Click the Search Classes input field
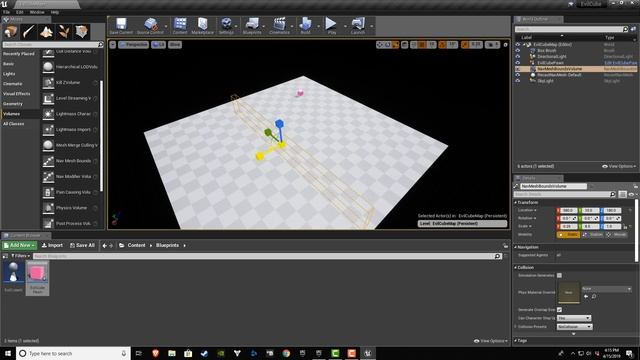 click(x=53, y=44)
